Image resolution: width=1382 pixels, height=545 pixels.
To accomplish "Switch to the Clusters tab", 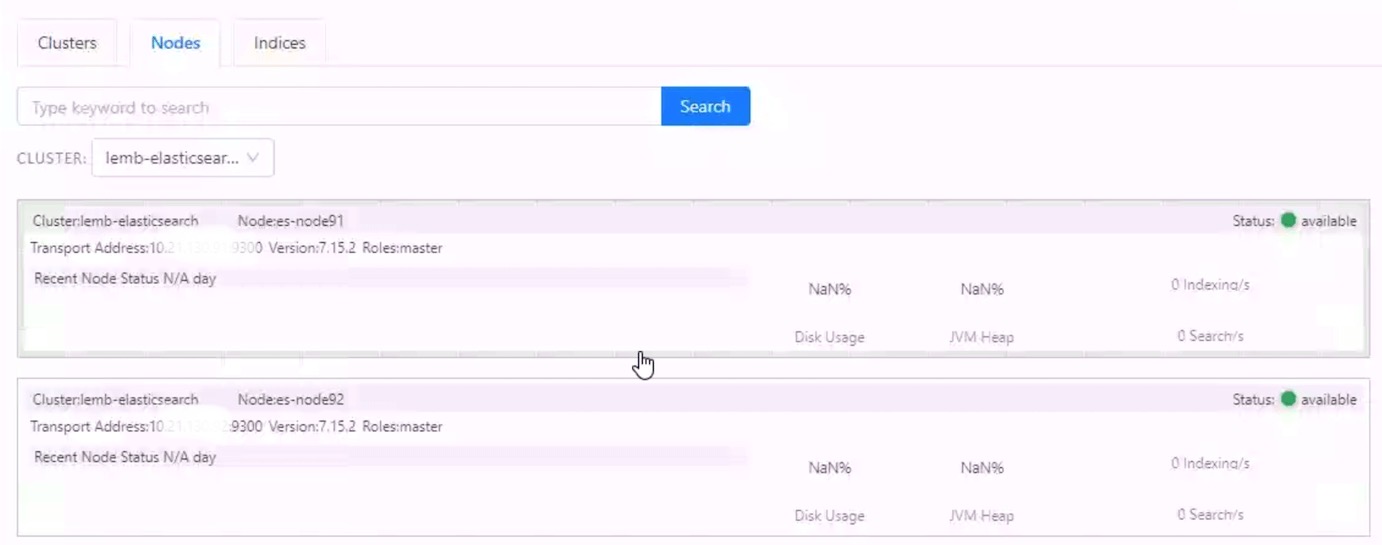I will tap(67, 43).
